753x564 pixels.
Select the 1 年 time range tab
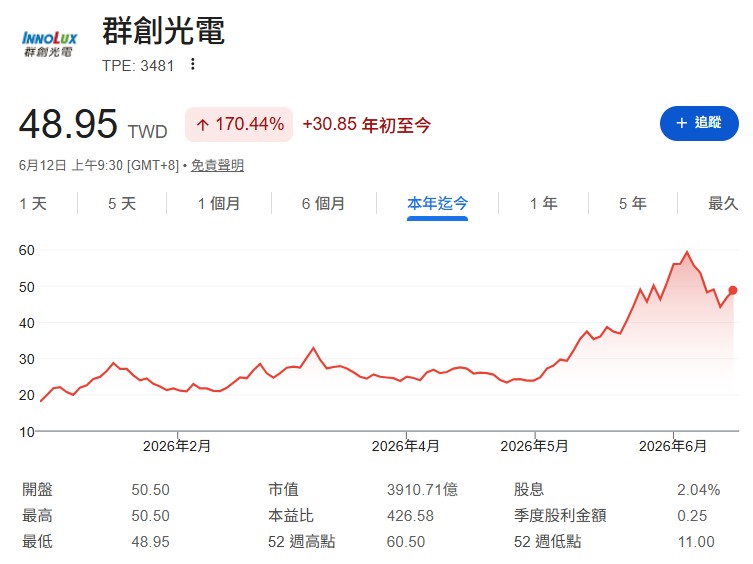544,204
